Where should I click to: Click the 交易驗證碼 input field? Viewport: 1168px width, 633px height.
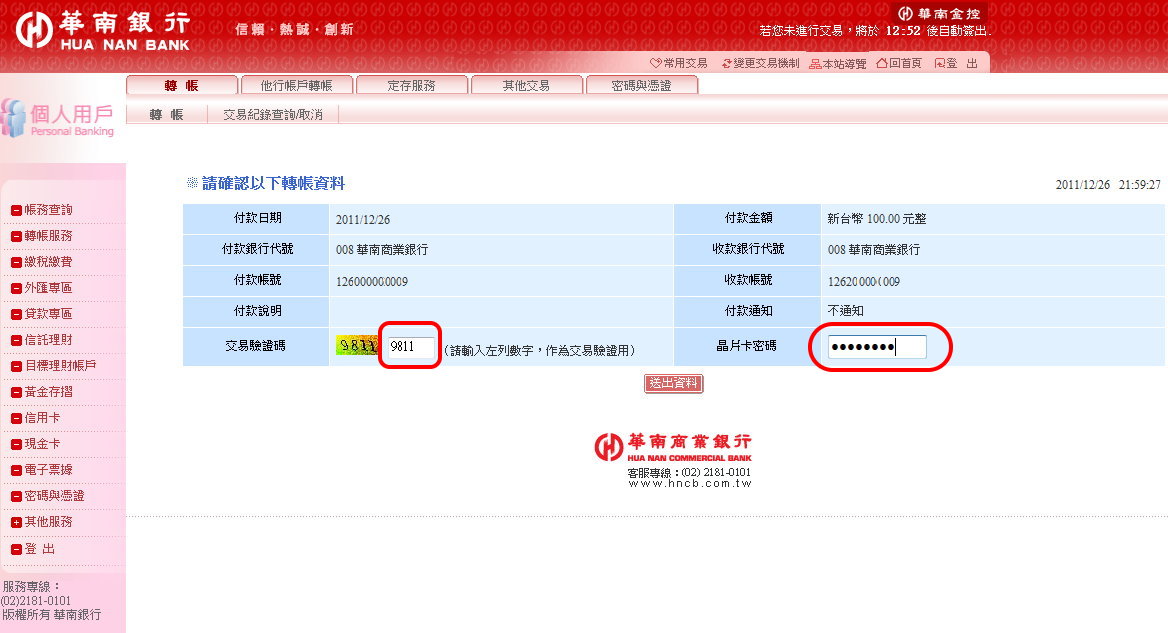click(x=411, y=346)
